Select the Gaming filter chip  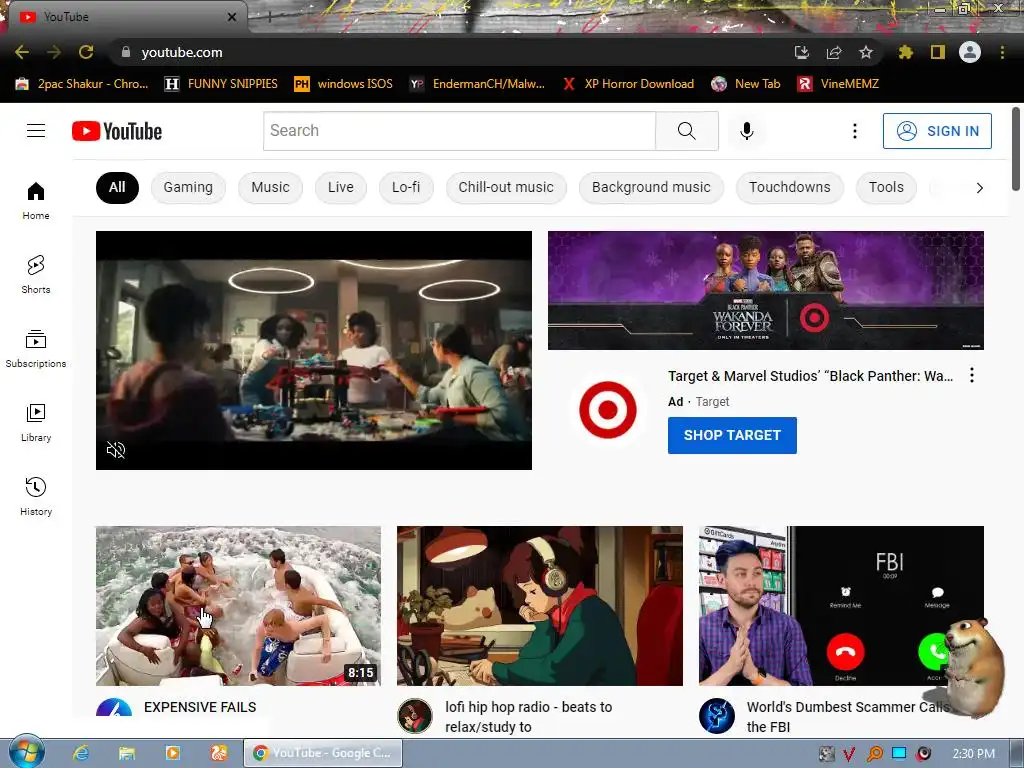pyautogui.click(x=188, y=187)
